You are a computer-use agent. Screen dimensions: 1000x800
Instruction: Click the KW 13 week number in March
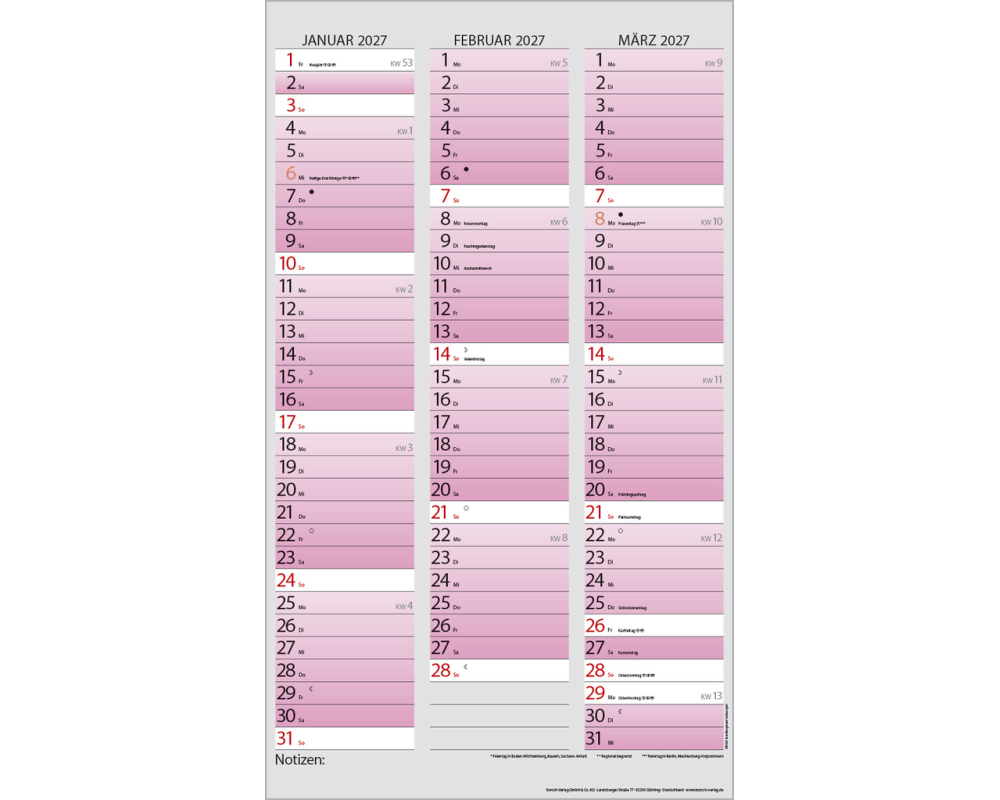[x=711, y=696]
